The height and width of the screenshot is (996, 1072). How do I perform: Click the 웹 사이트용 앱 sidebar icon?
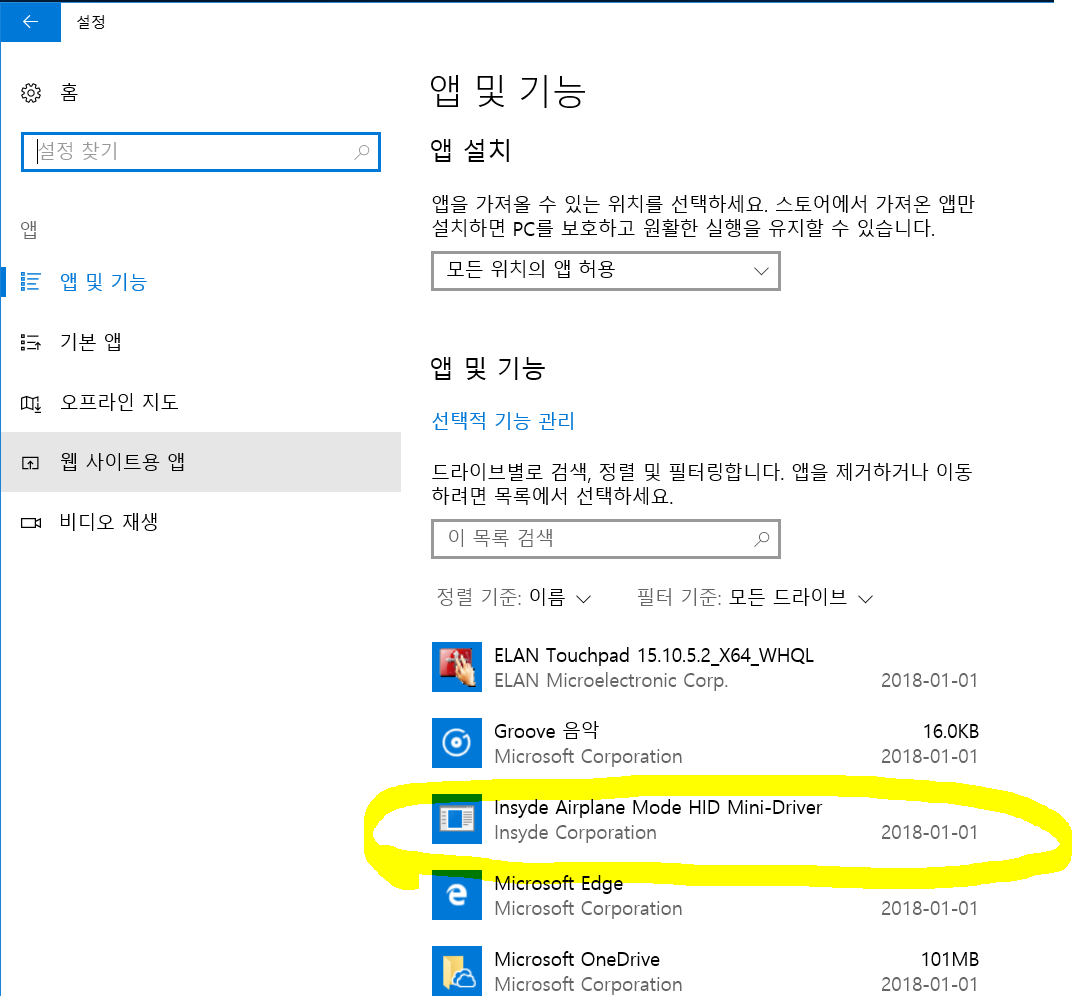pos(31,463)
